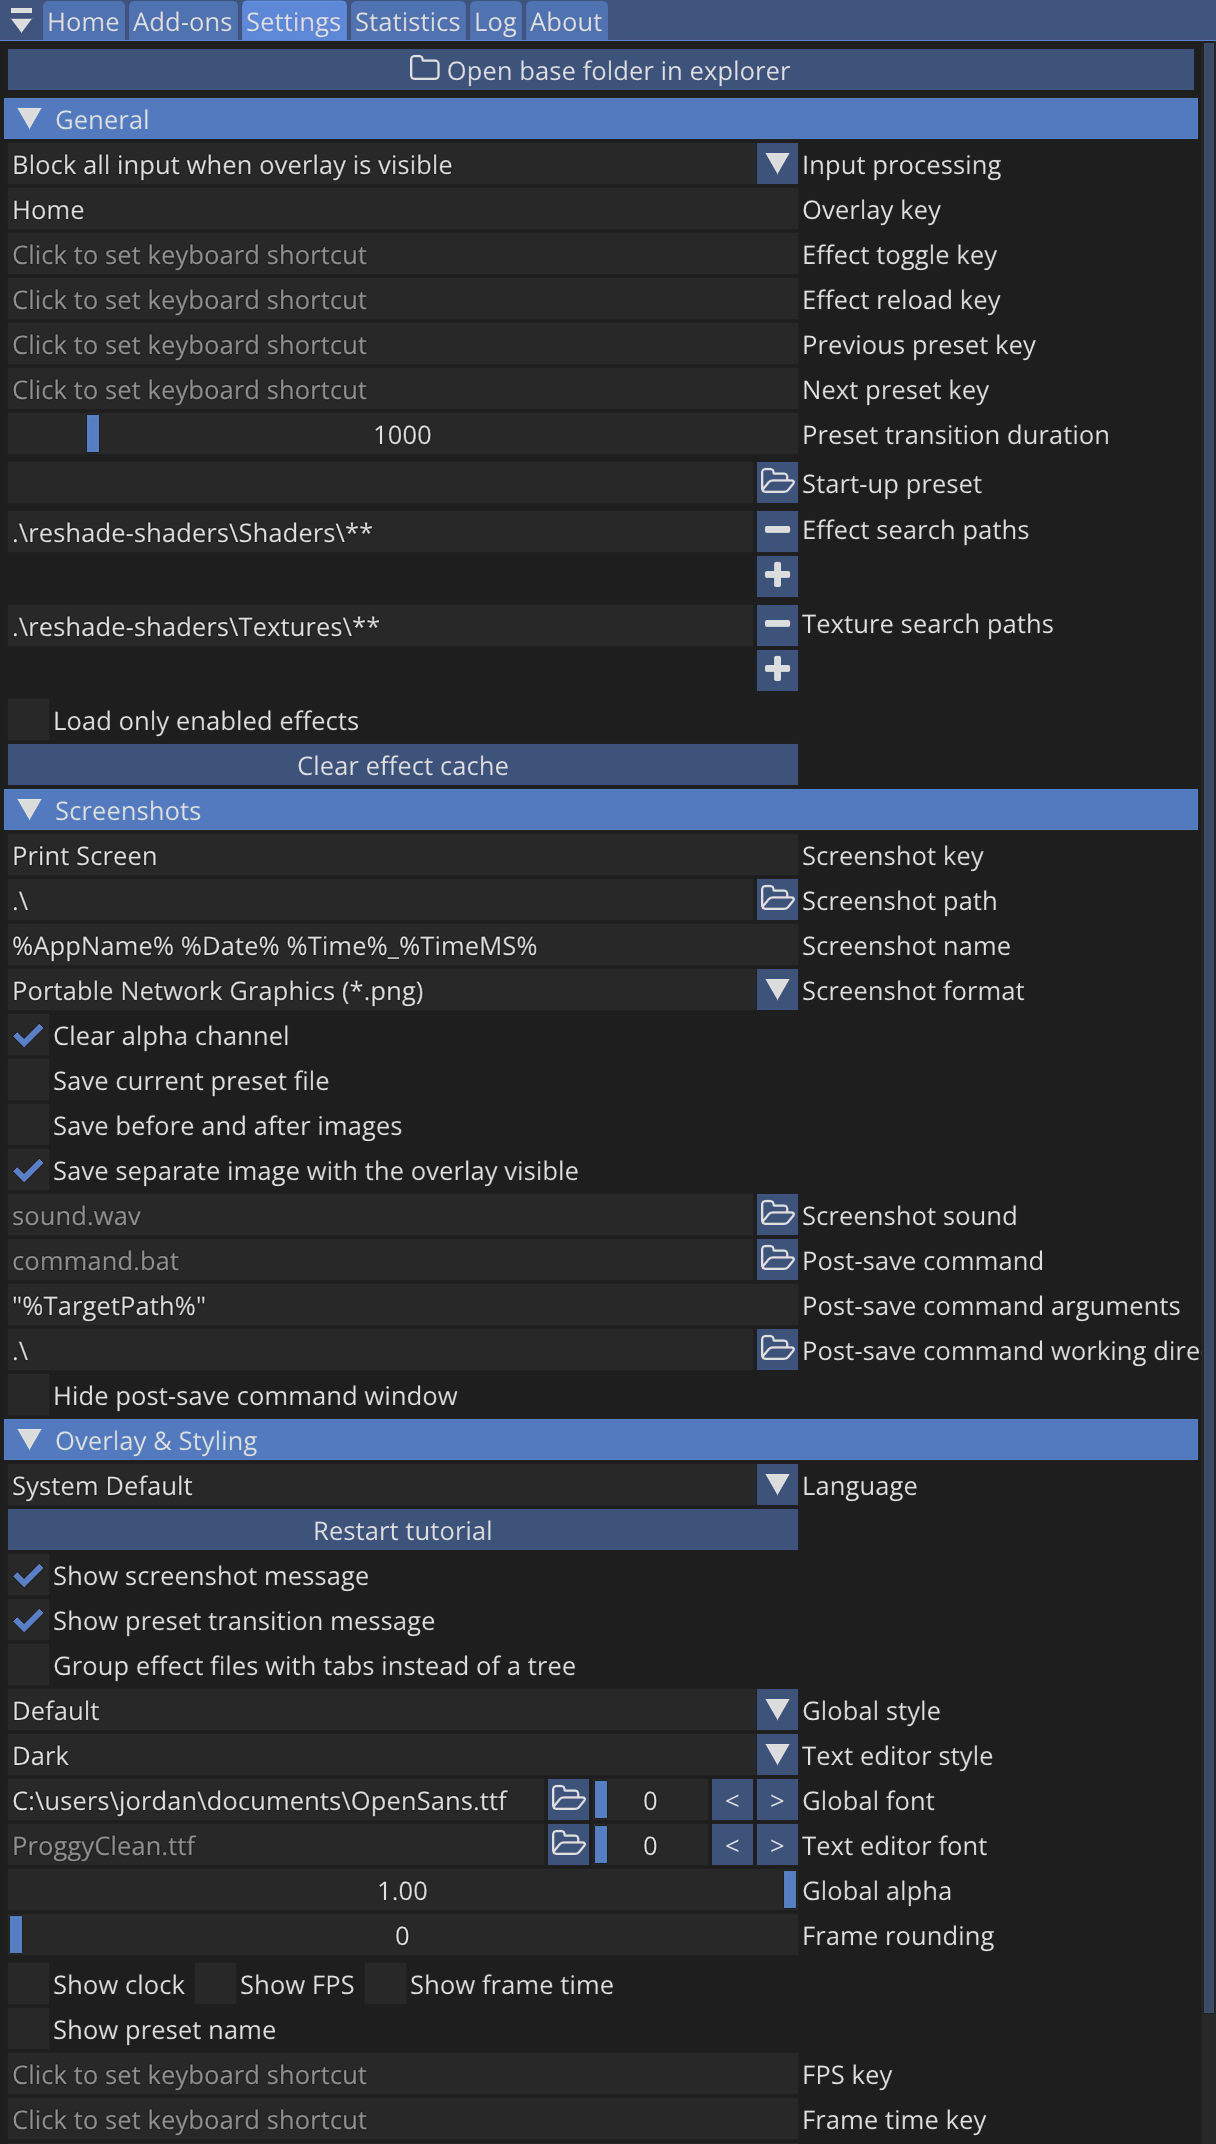This screenshot has height=2144, width=1216.
Task: Uncheck Save separate image with overlay visible
Action: coord(28,1170)
